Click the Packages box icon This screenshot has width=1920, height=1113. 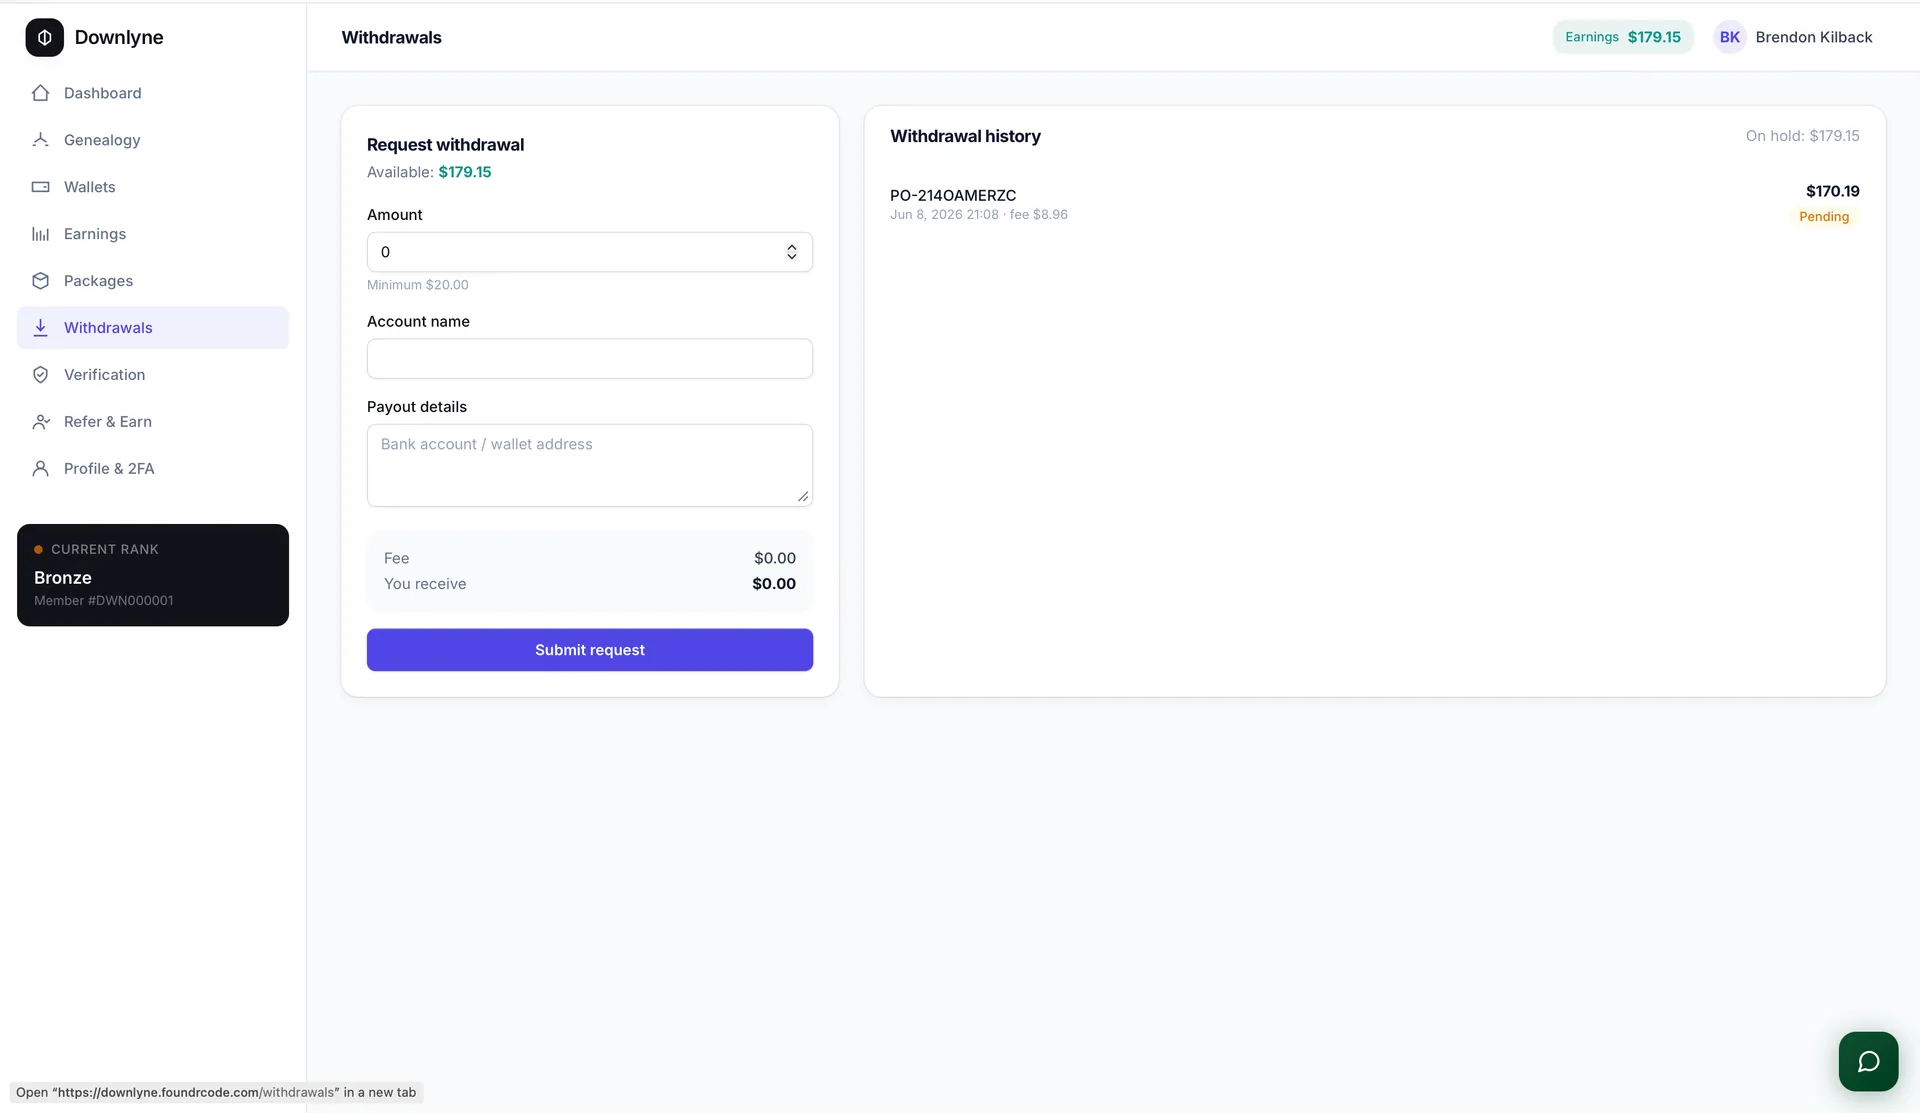click(40, 281)
